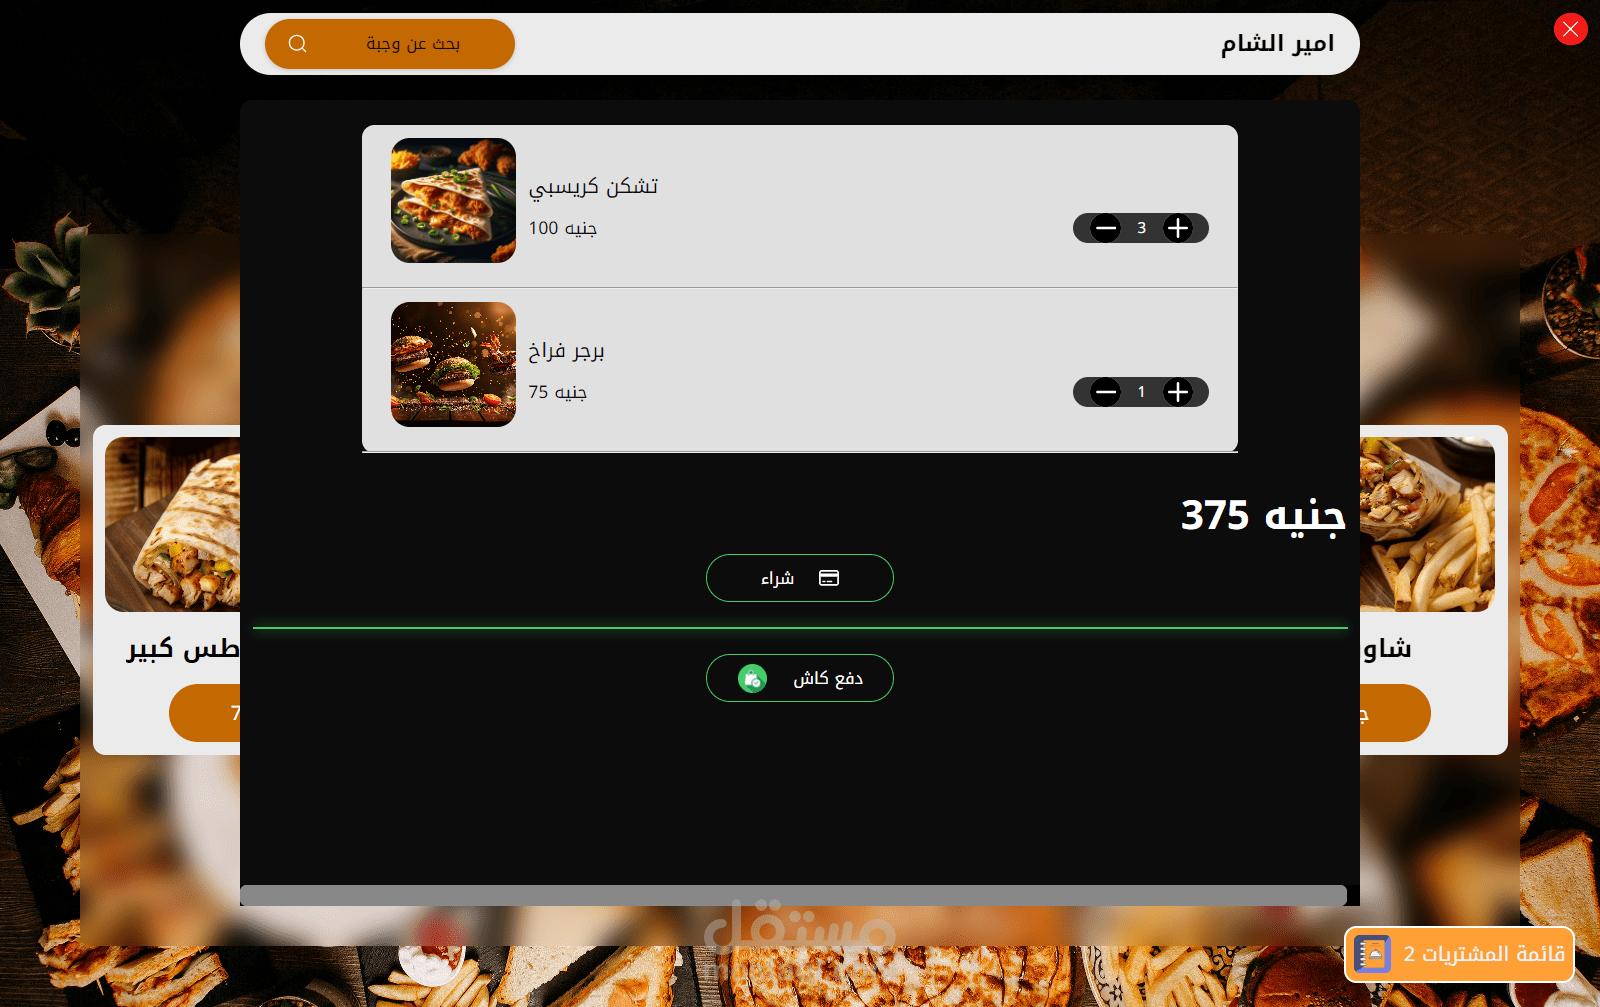Click the search magnifier icon
Screen dimensions: 1600x1007
pos(297,44)
